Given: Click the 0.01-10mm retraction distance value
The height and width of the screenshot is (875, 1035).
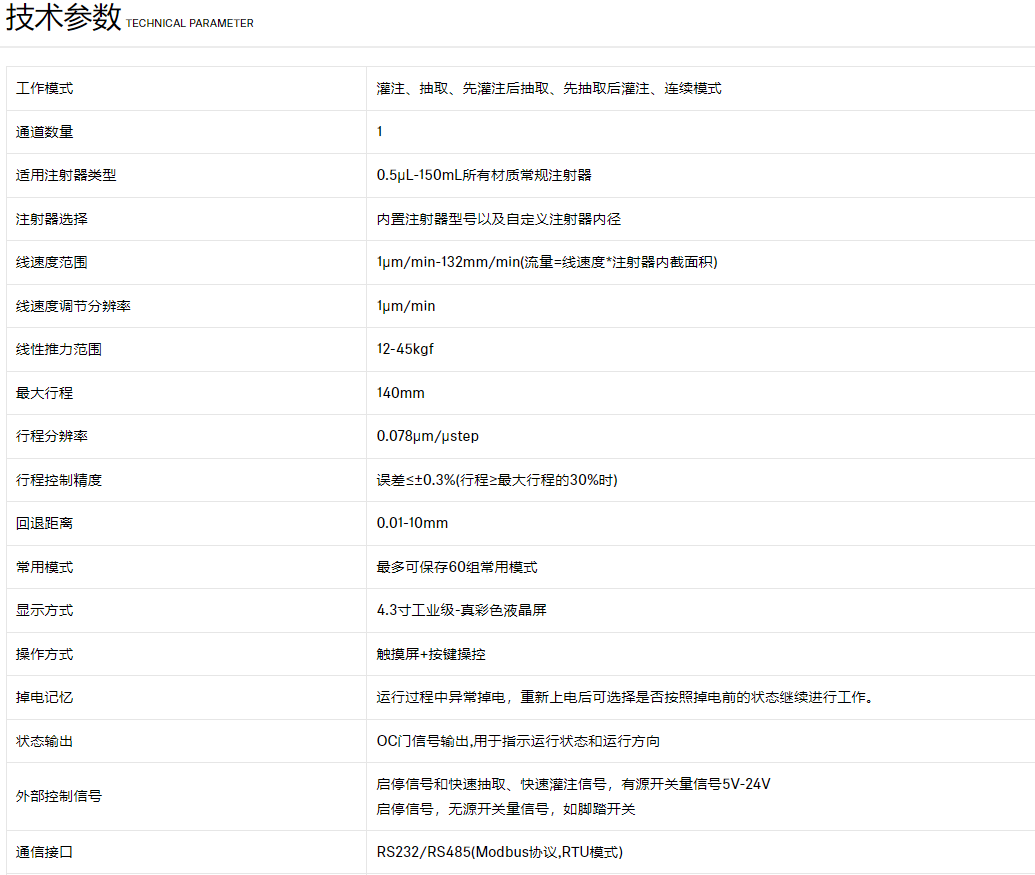Looking at the screenshot, I should pyautogui.click(x=412, y=523).
